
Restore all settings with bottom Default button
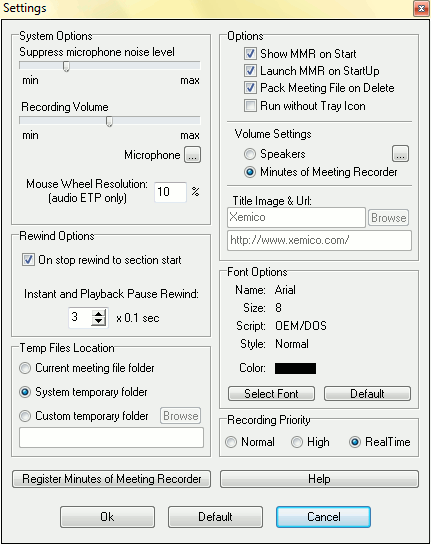click(216, 517)
